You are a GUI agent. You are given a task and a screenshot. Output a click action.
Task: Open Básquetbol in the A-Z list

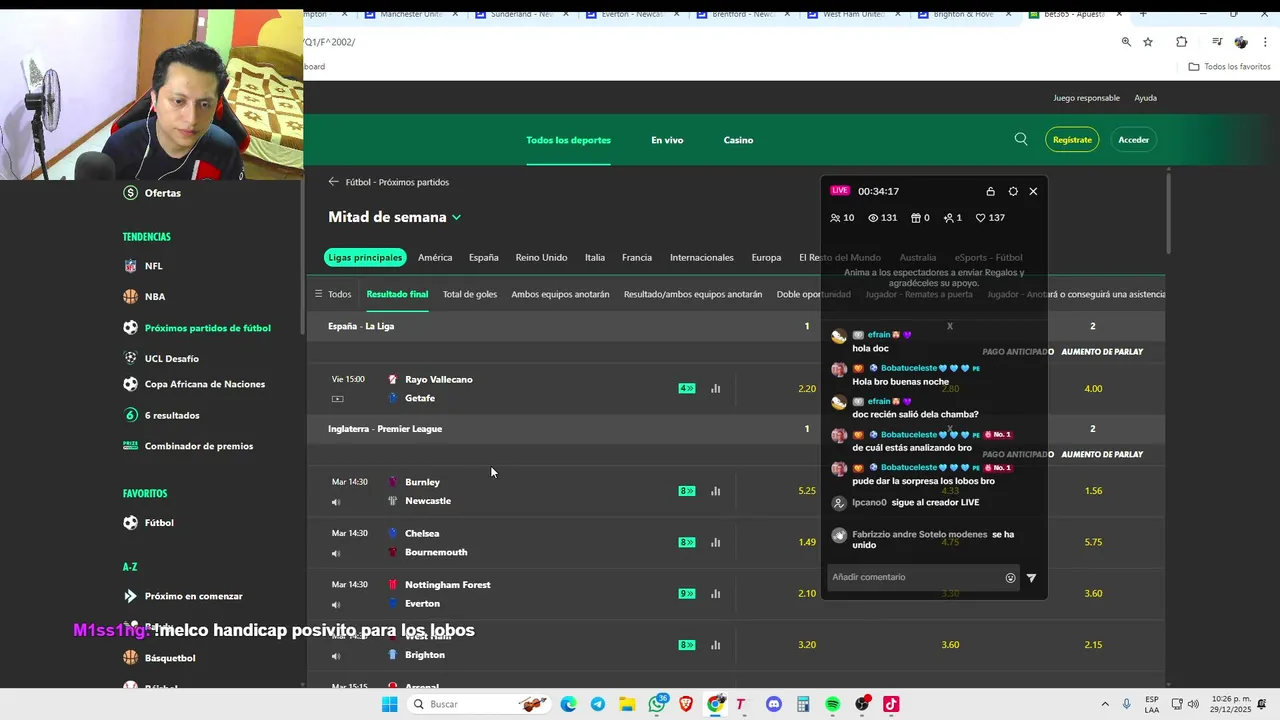(x=159, y=658)
